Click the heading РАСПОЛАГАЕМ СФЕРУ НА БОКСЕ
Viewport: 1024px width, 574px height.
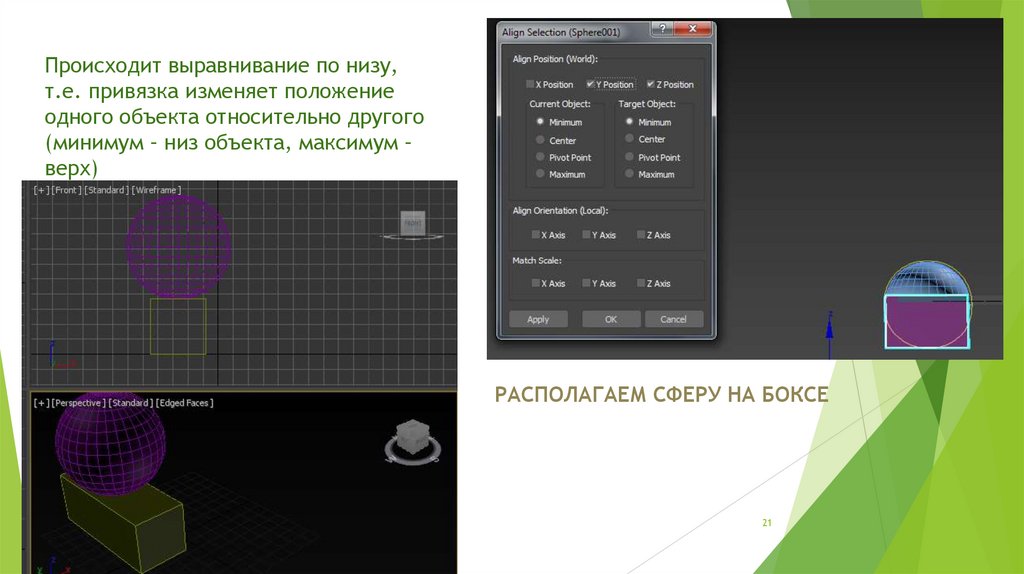[662, 394]
